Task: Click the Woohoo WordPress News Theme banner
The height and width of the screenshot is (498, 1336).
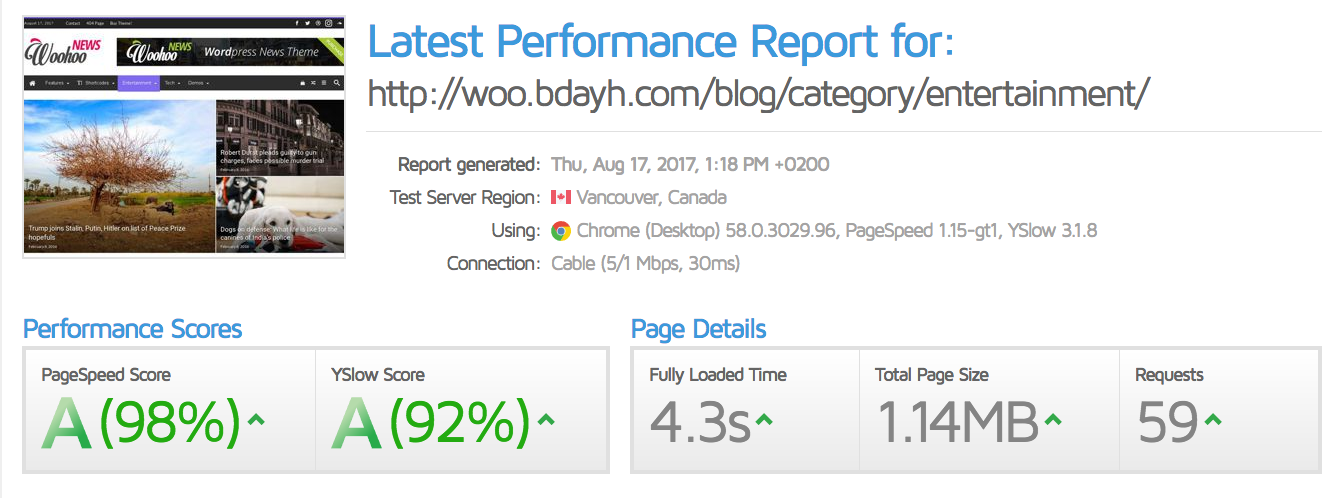Action: pos(230,52)
